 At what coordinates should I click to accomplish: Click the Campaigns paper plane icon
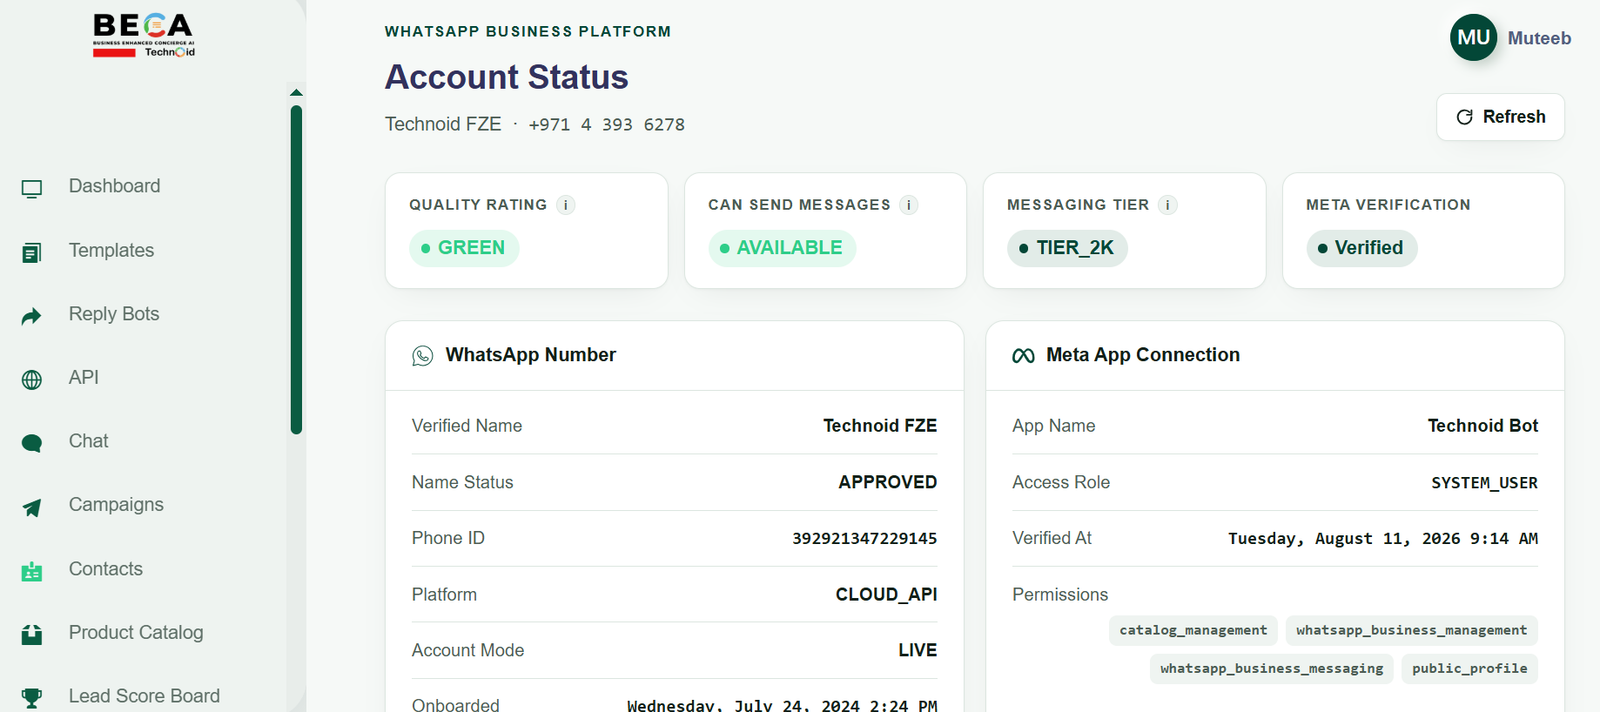coord(32,507)
